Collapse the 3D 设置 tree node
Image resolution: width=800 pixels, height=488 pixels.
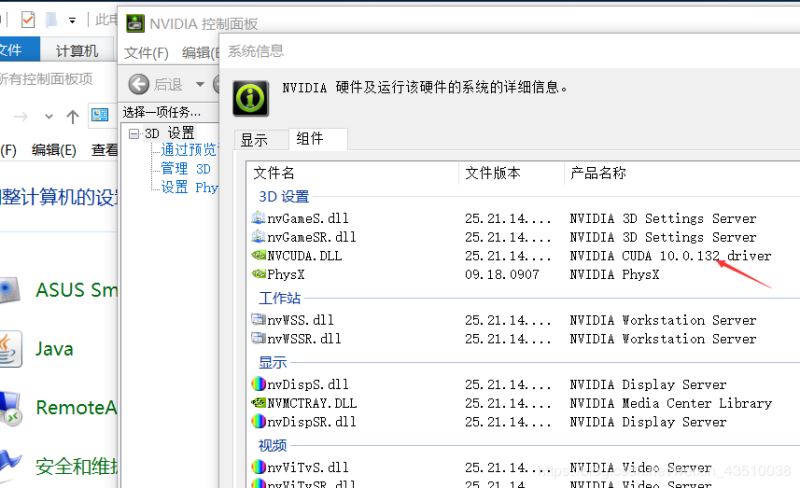pos(134,134)
